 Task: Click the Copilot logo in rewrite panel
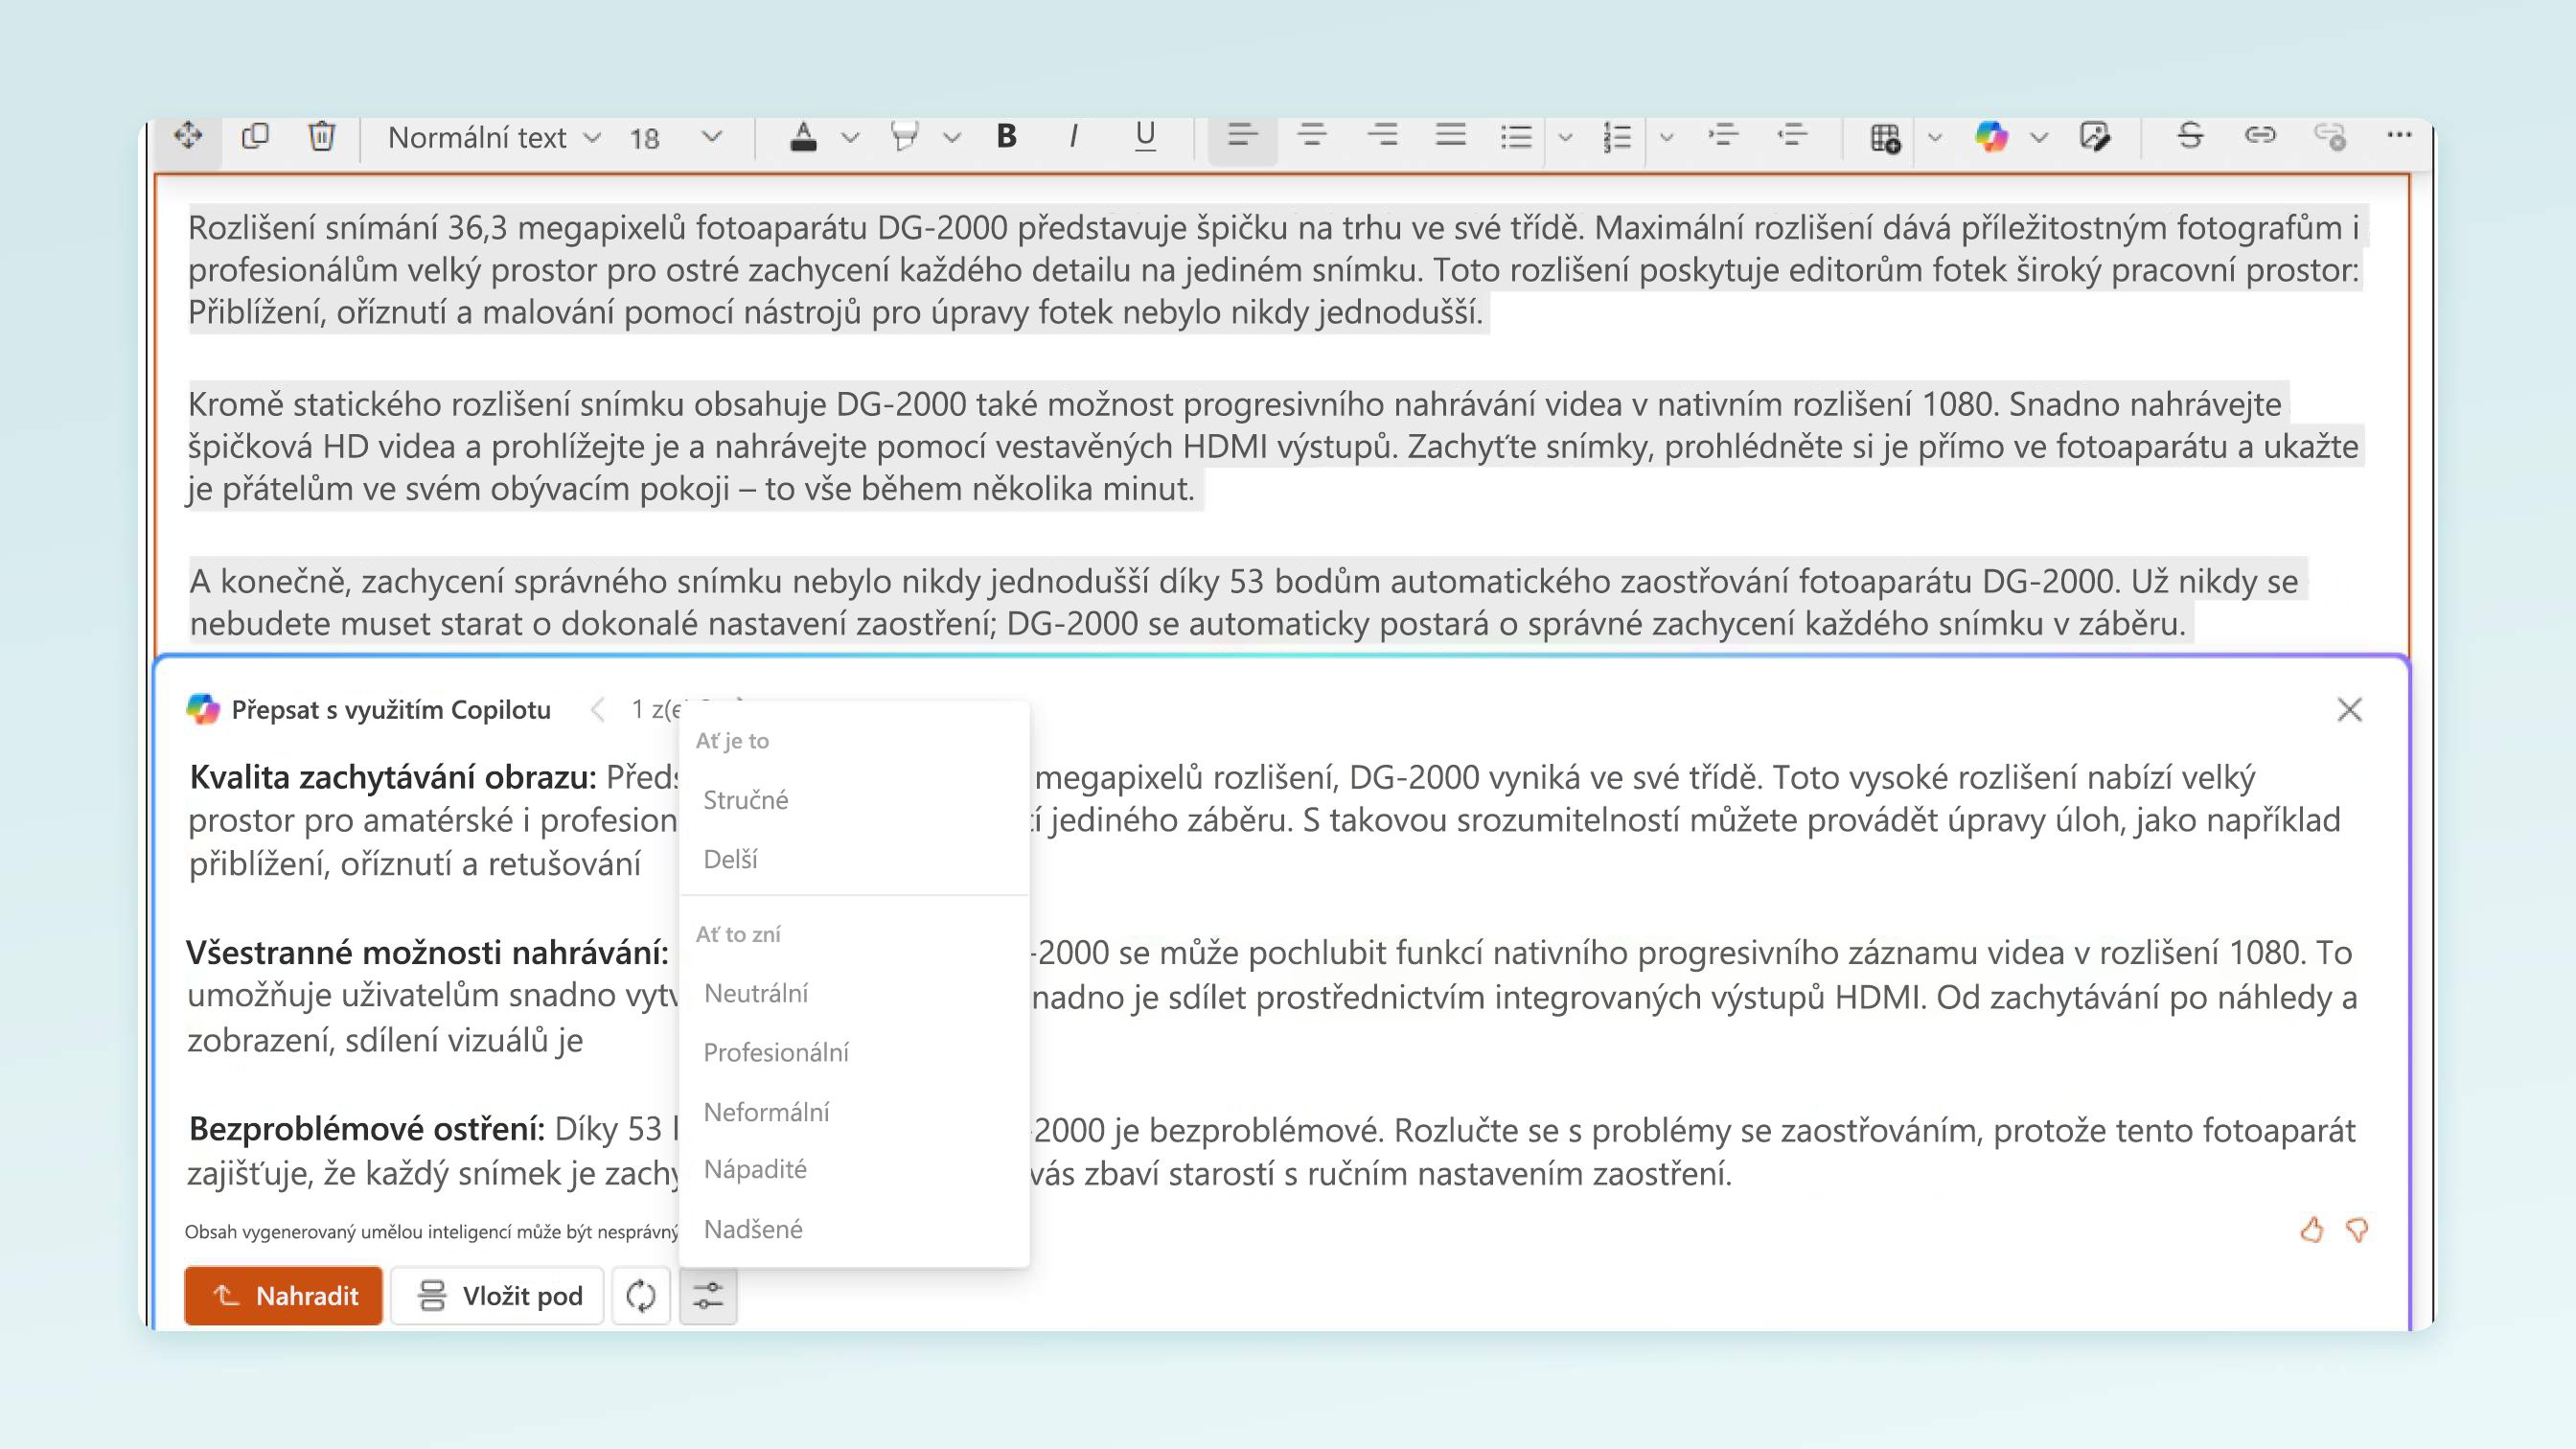pos(203,709)
